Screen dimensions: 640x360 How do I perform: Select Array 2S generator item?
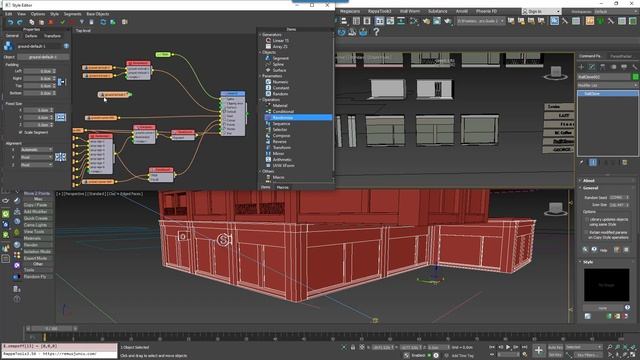point(280,47)
